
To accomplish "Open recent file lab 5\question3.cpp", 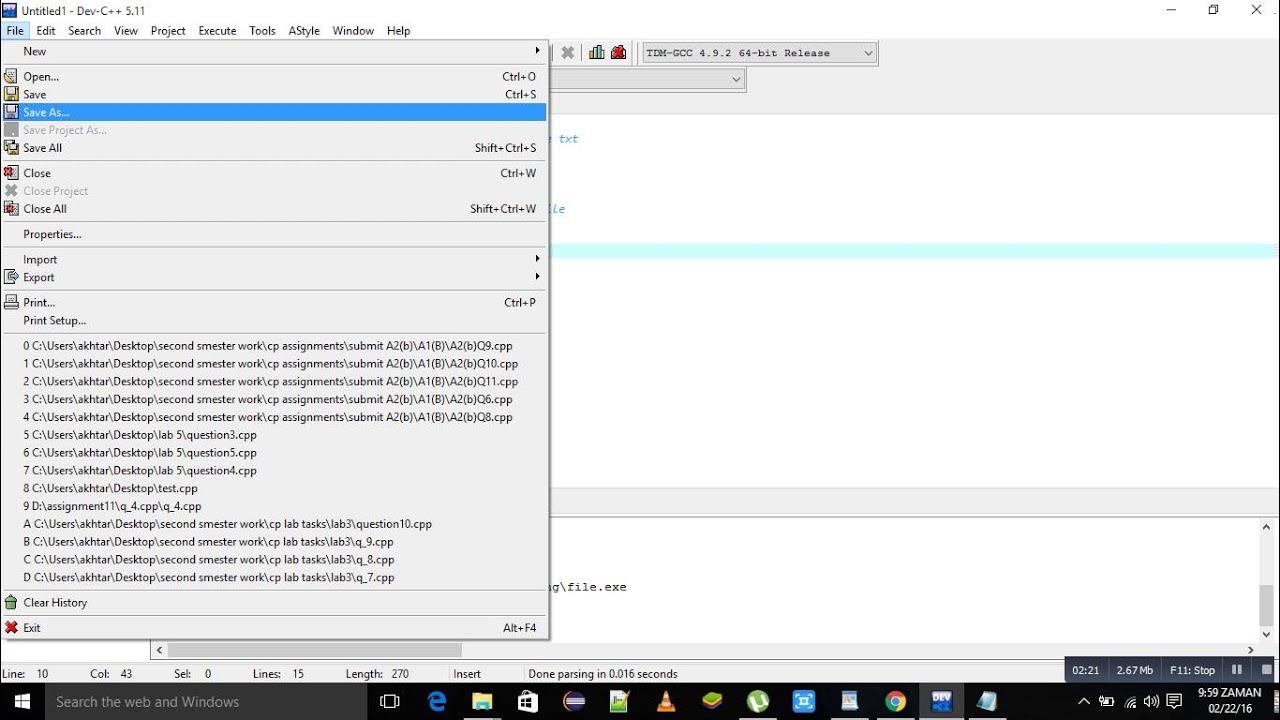I will click(x=274, y=435).
